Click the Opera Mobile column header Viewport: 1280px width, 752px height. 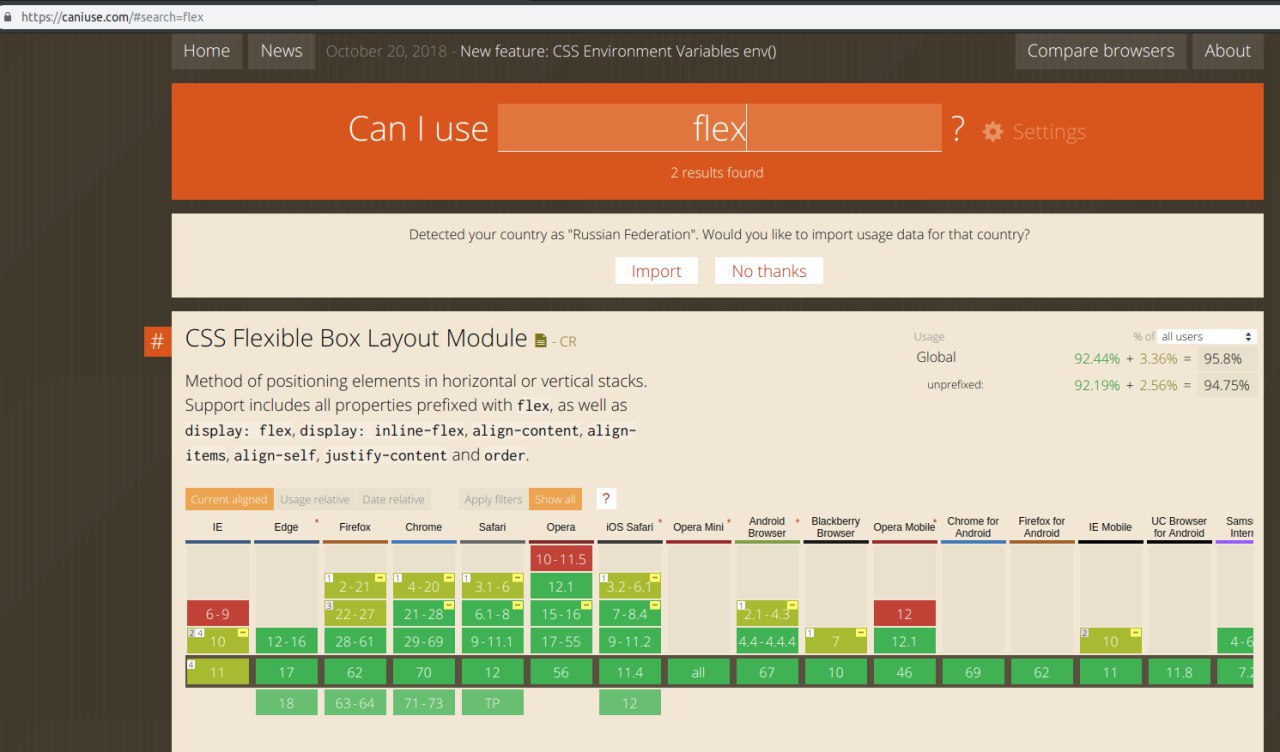click(x=904, y=527)
